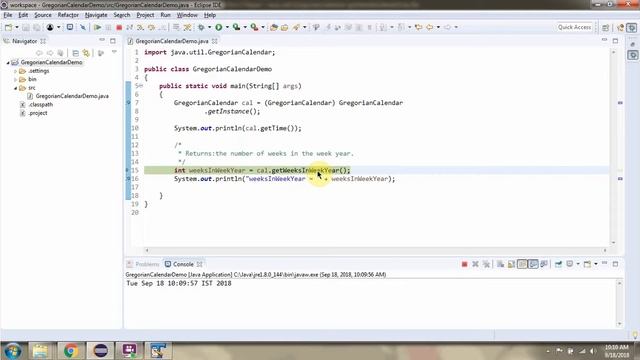Open File Explorer from the taskbar
640x360 pixels.
(40, 351)
